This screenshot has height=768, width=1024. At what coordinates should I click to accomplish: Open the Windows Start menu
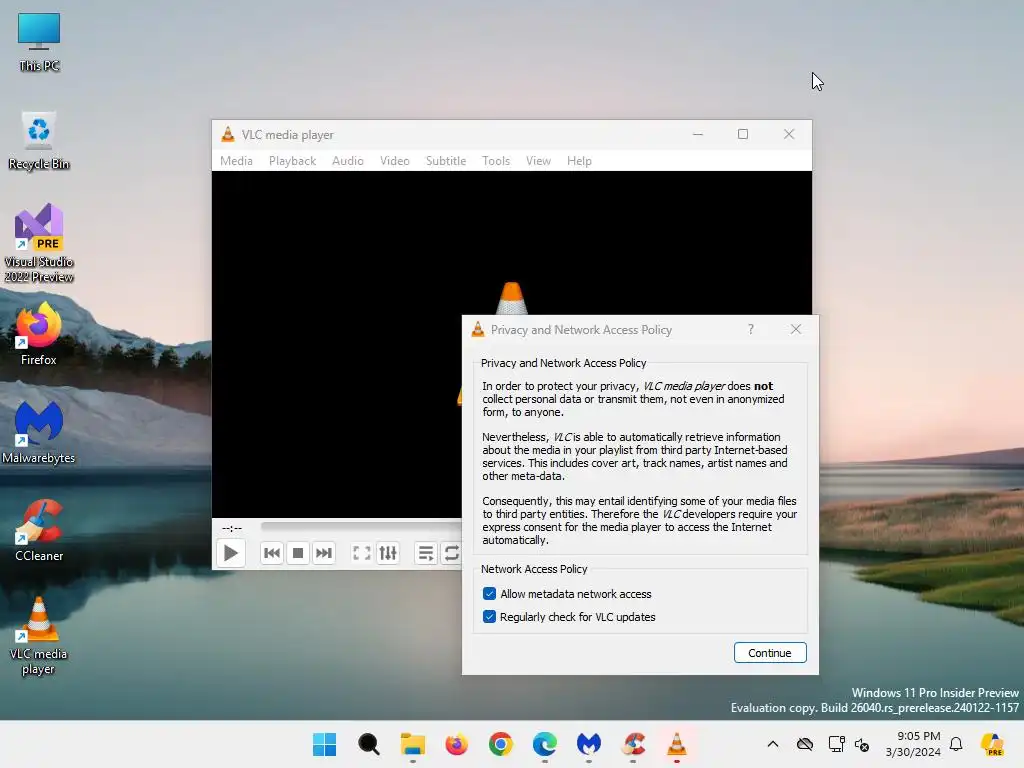[x=325, y=744]
